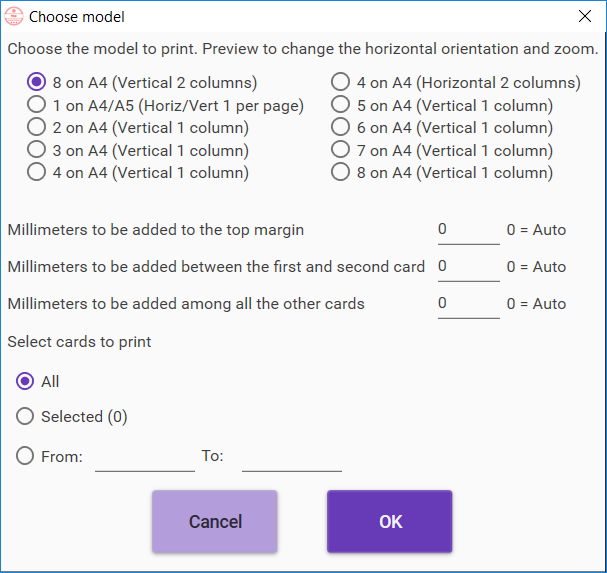Viewport: 607px width, 573px height.
Task: Click the other cards spacing field
Action: tap(468, 304)
